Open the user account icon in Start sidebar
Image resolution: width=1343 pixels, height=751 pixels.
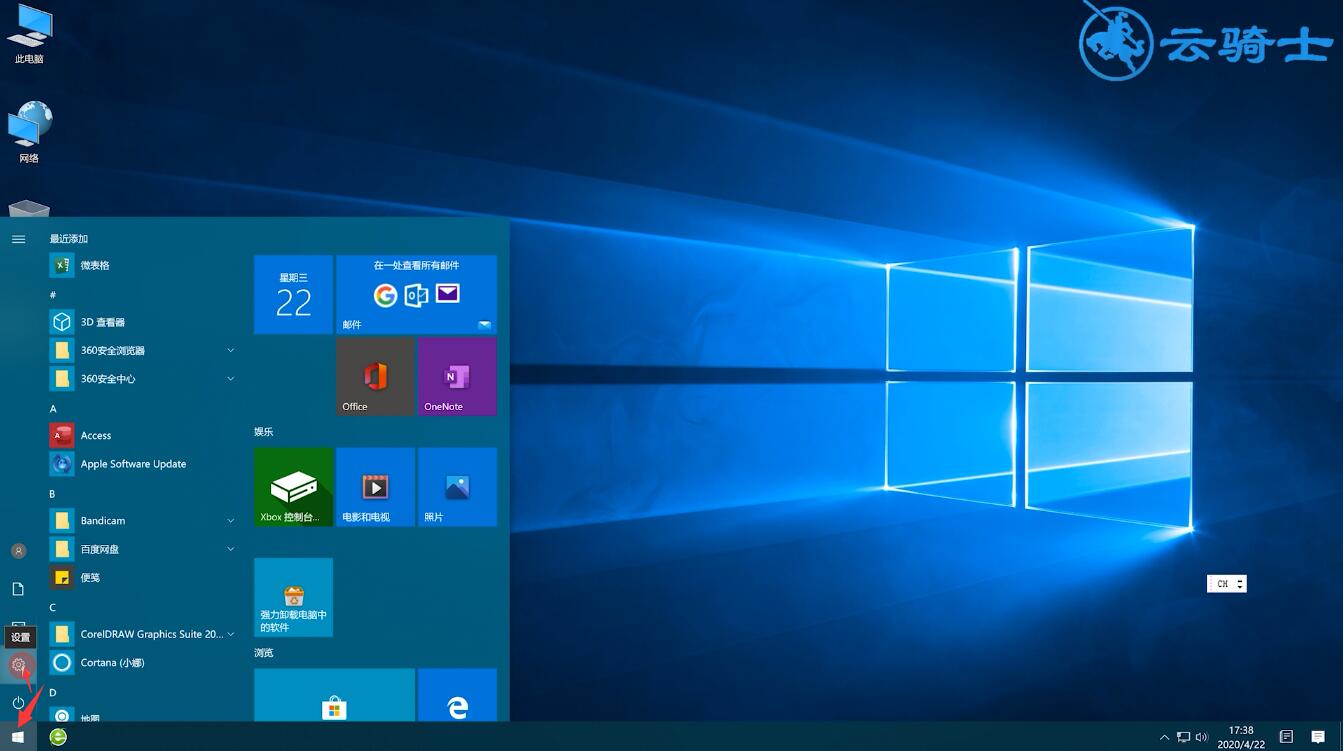tap(18, 551)
